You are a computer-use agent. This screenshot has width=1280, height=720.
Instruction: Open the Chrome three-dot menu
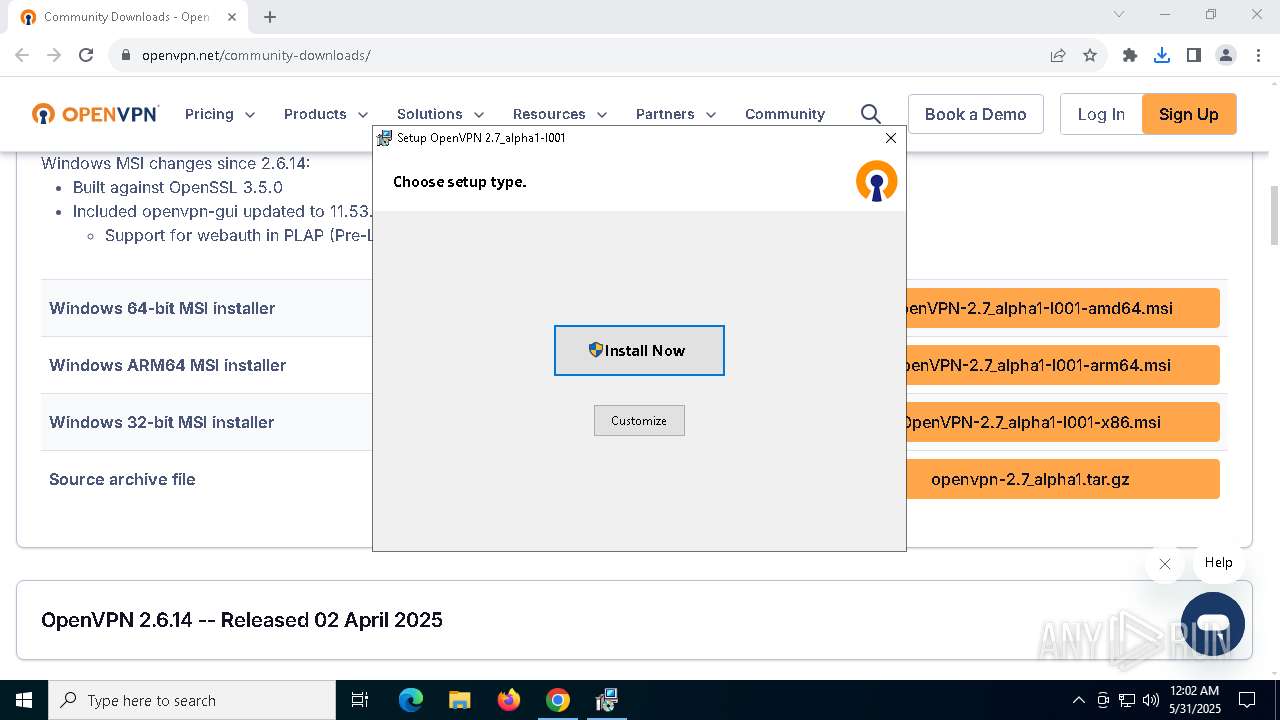[1257, 55]
